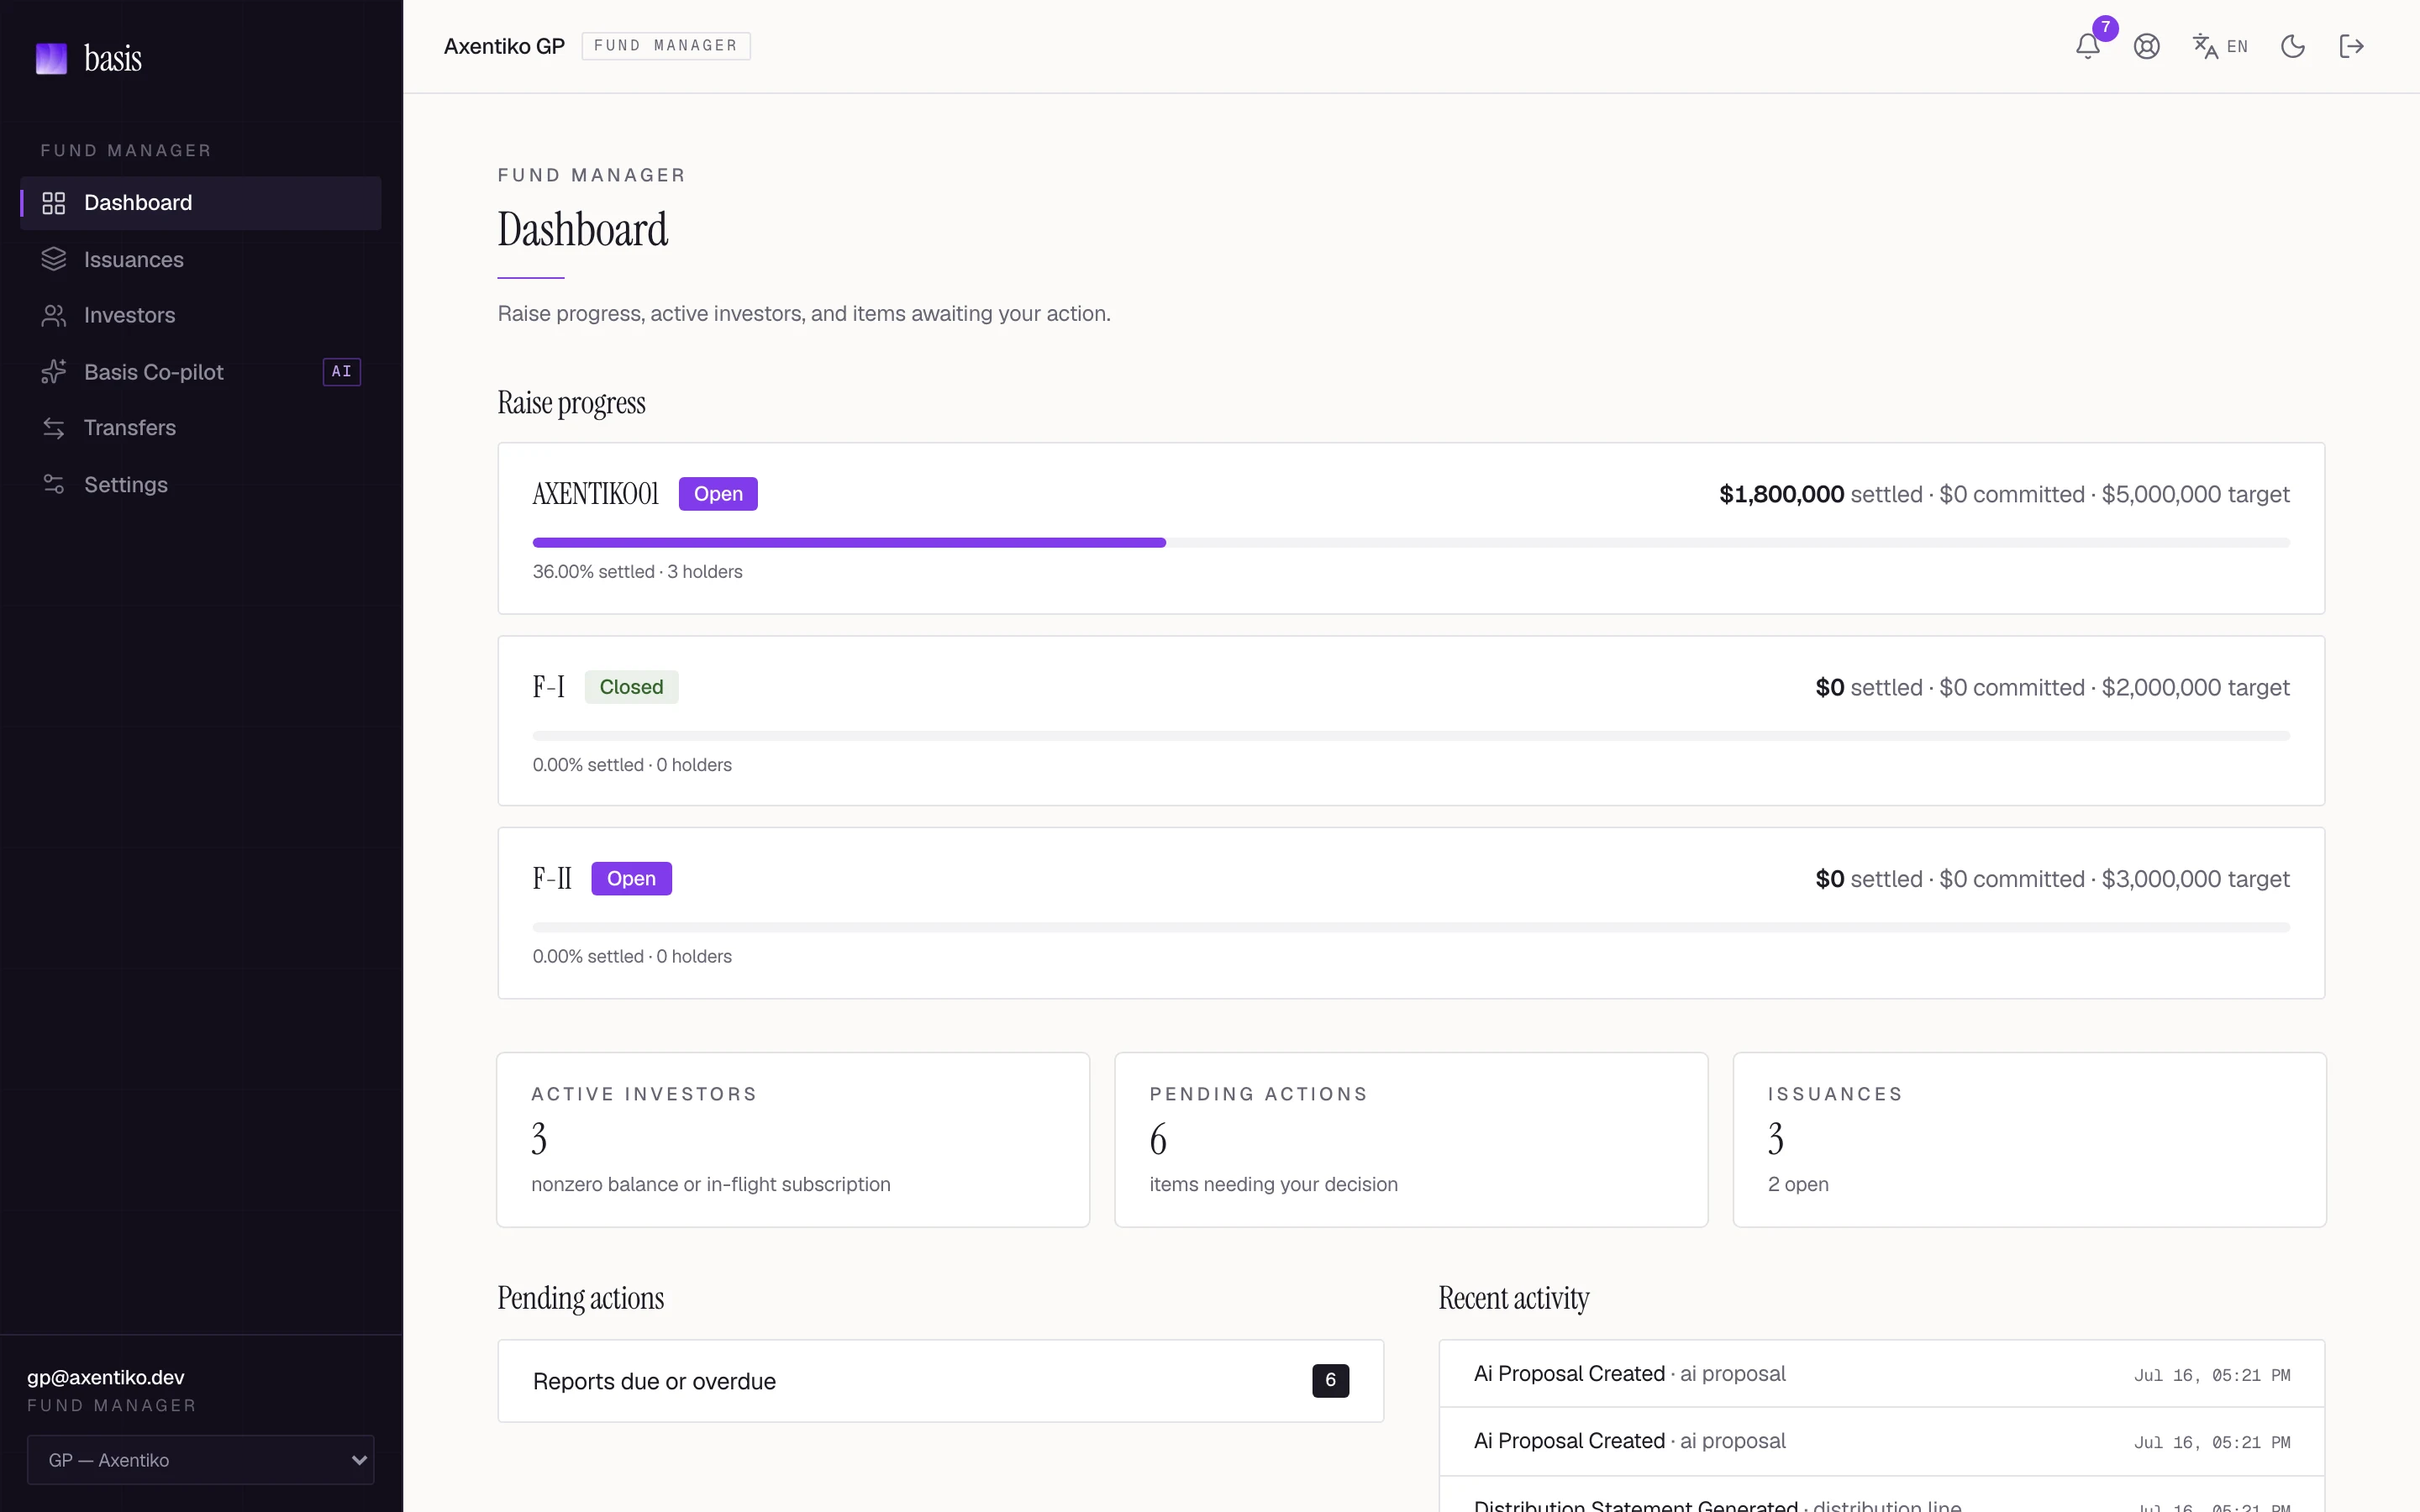Open the help lifebuoy icon
This screenshot has height=1512, width=2420.
click(2146, 46)
